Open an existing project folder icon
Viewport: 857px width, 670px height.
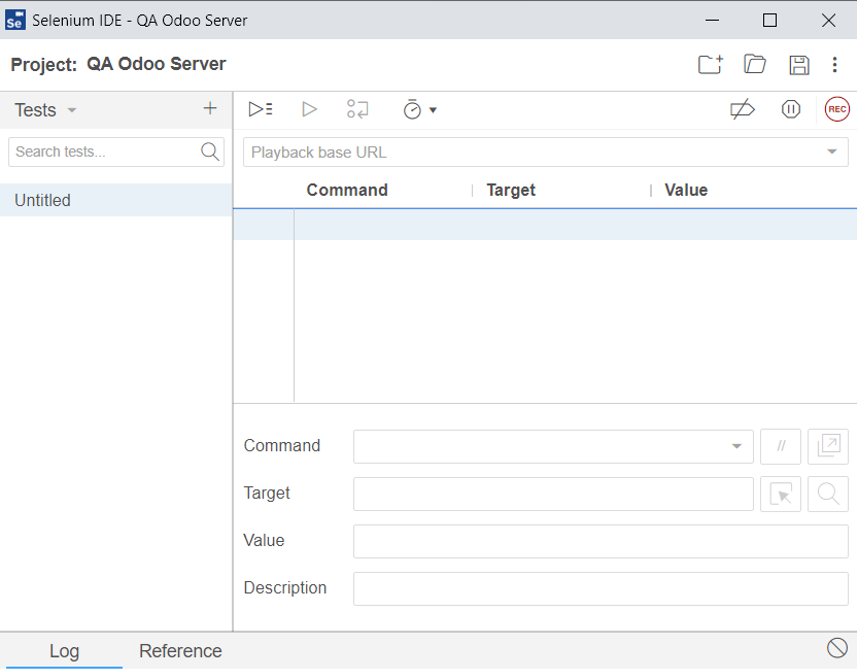coord(755,64)
